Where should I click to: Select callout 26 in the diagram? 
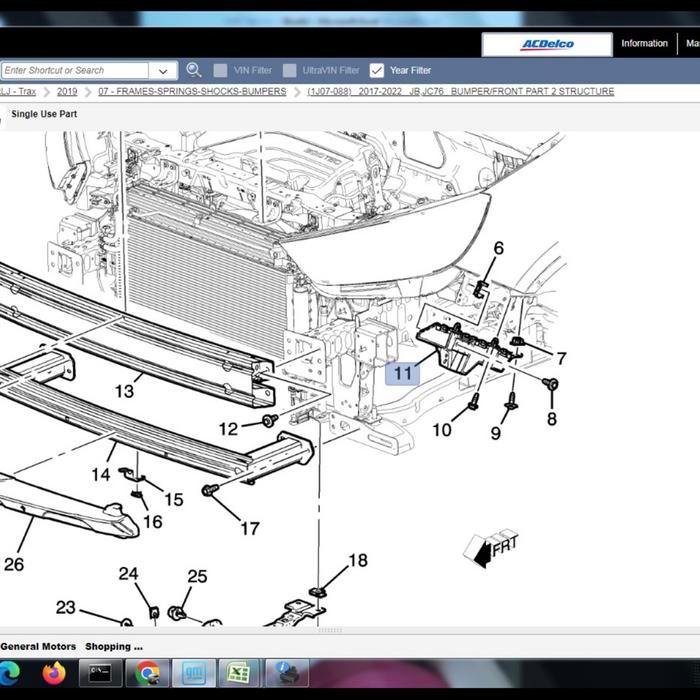pyautogui.click(x=14, y=564)
